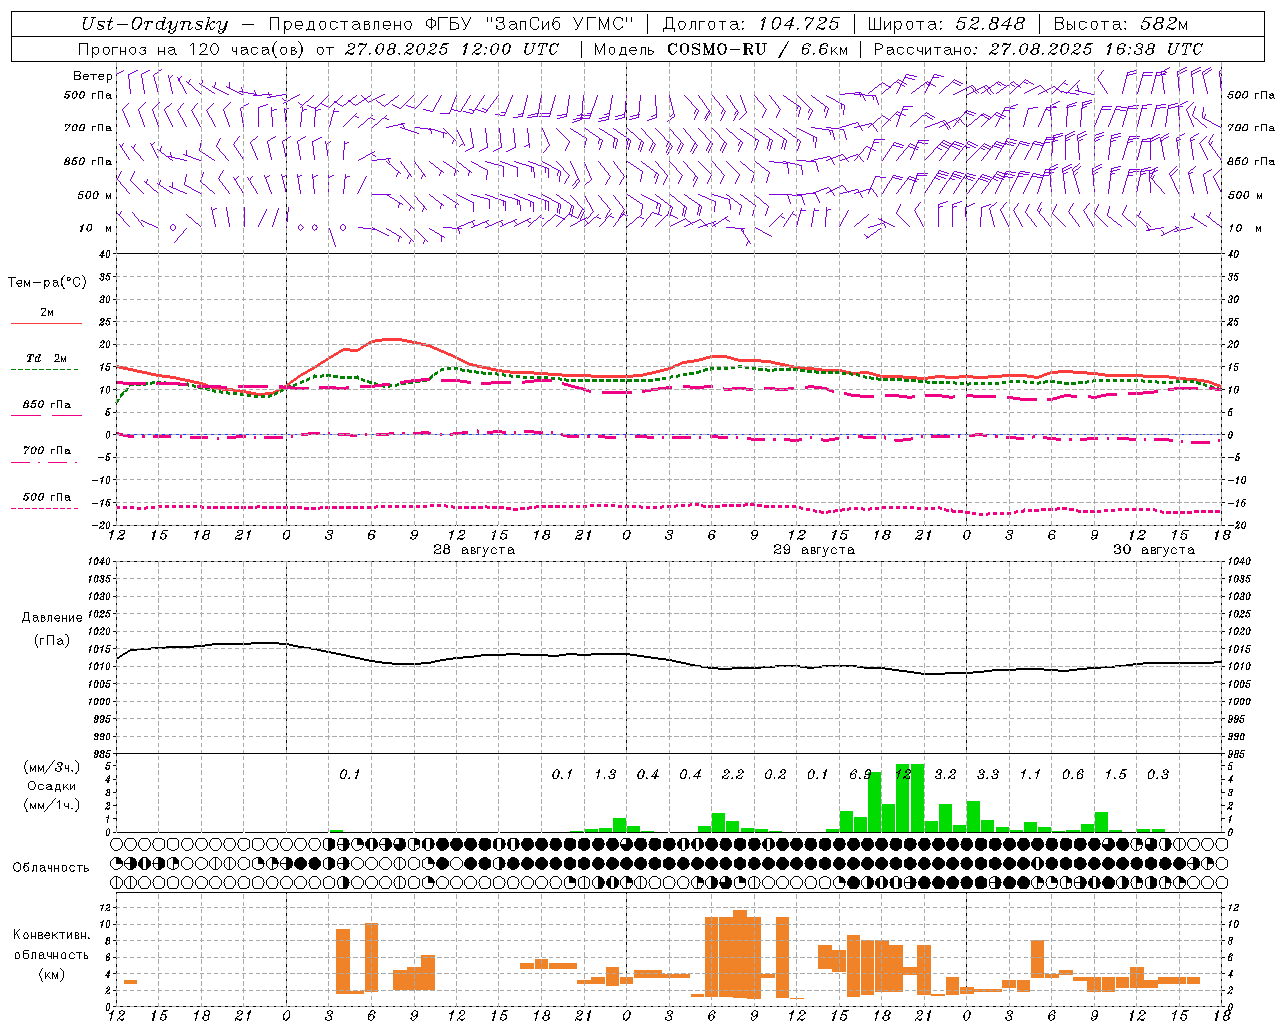
Task: Click the Конвективн. panel label
Action: (x=51, y=935)
